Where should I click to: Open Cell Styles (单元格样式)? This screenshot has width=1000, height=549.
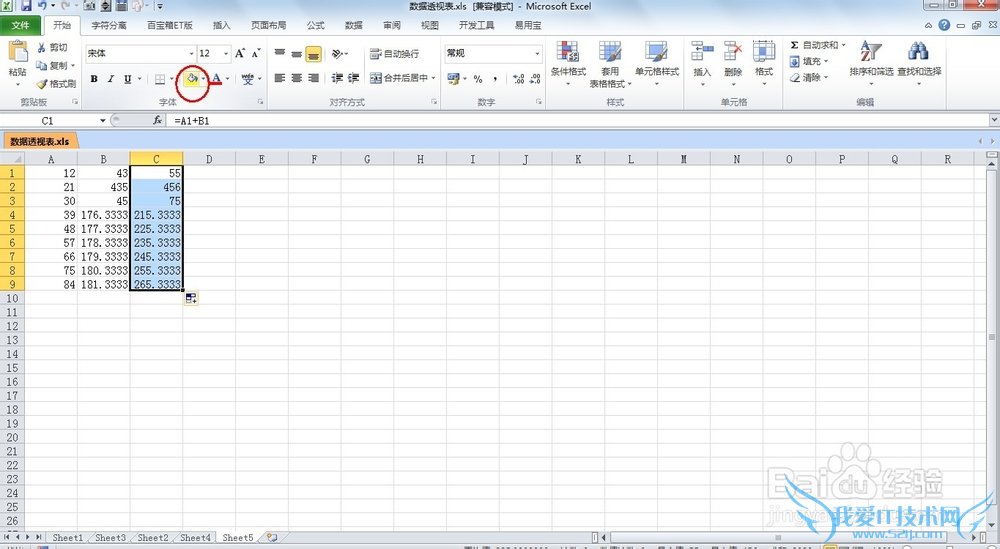656,64
